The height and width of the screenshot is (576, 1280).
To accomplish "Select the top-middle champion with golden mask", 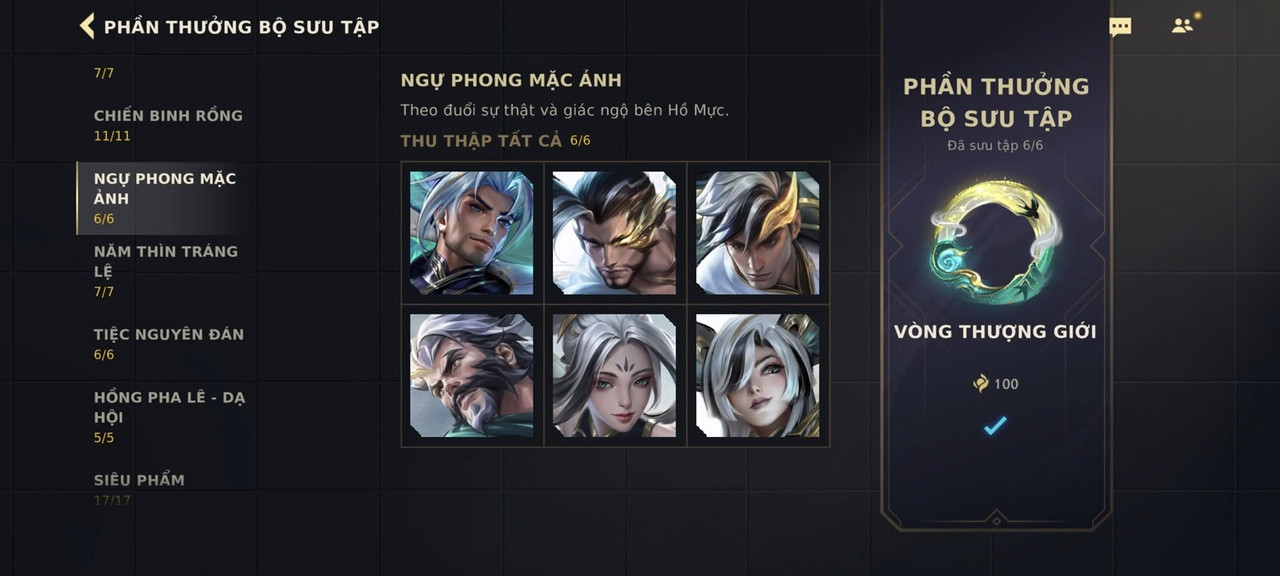I will pyautogui.click(x=614, y=233).
